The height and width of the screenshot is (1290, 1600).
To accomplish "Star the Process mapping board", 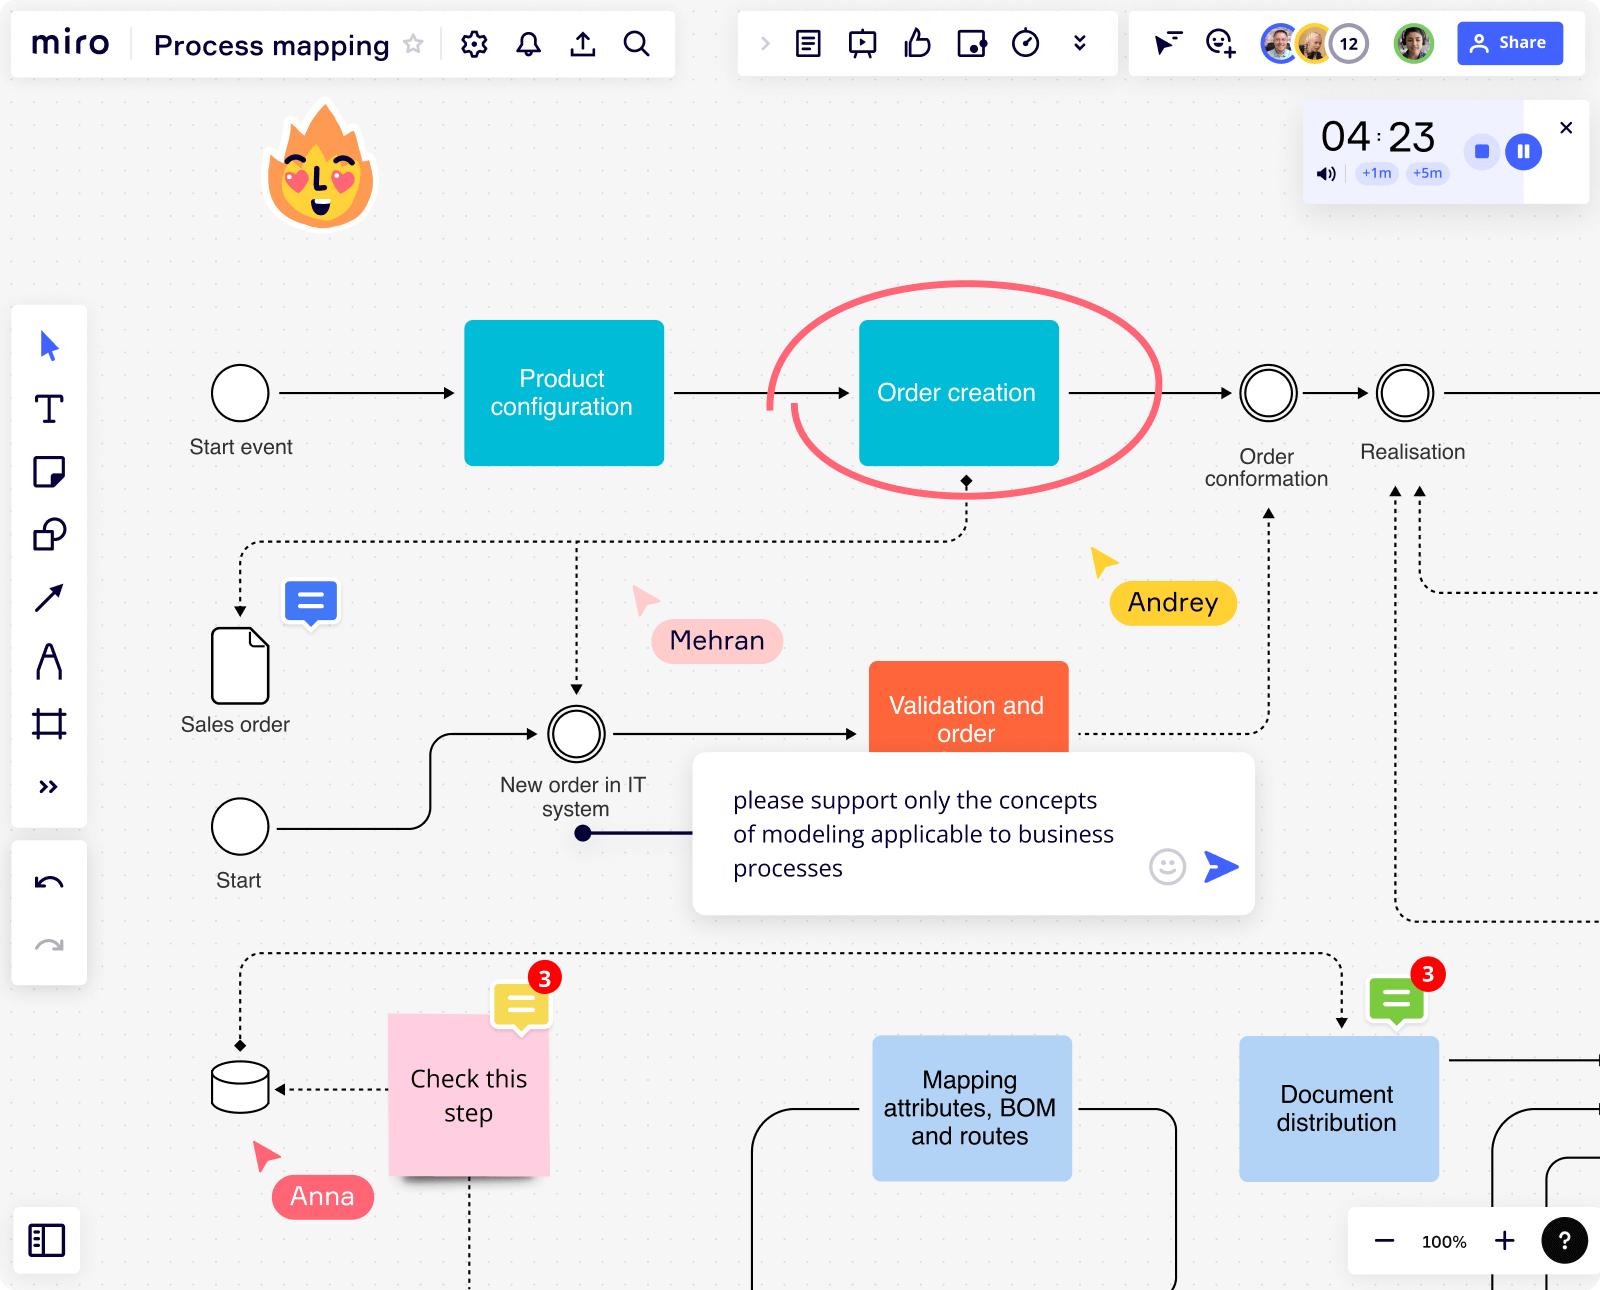I will [413, 44].
